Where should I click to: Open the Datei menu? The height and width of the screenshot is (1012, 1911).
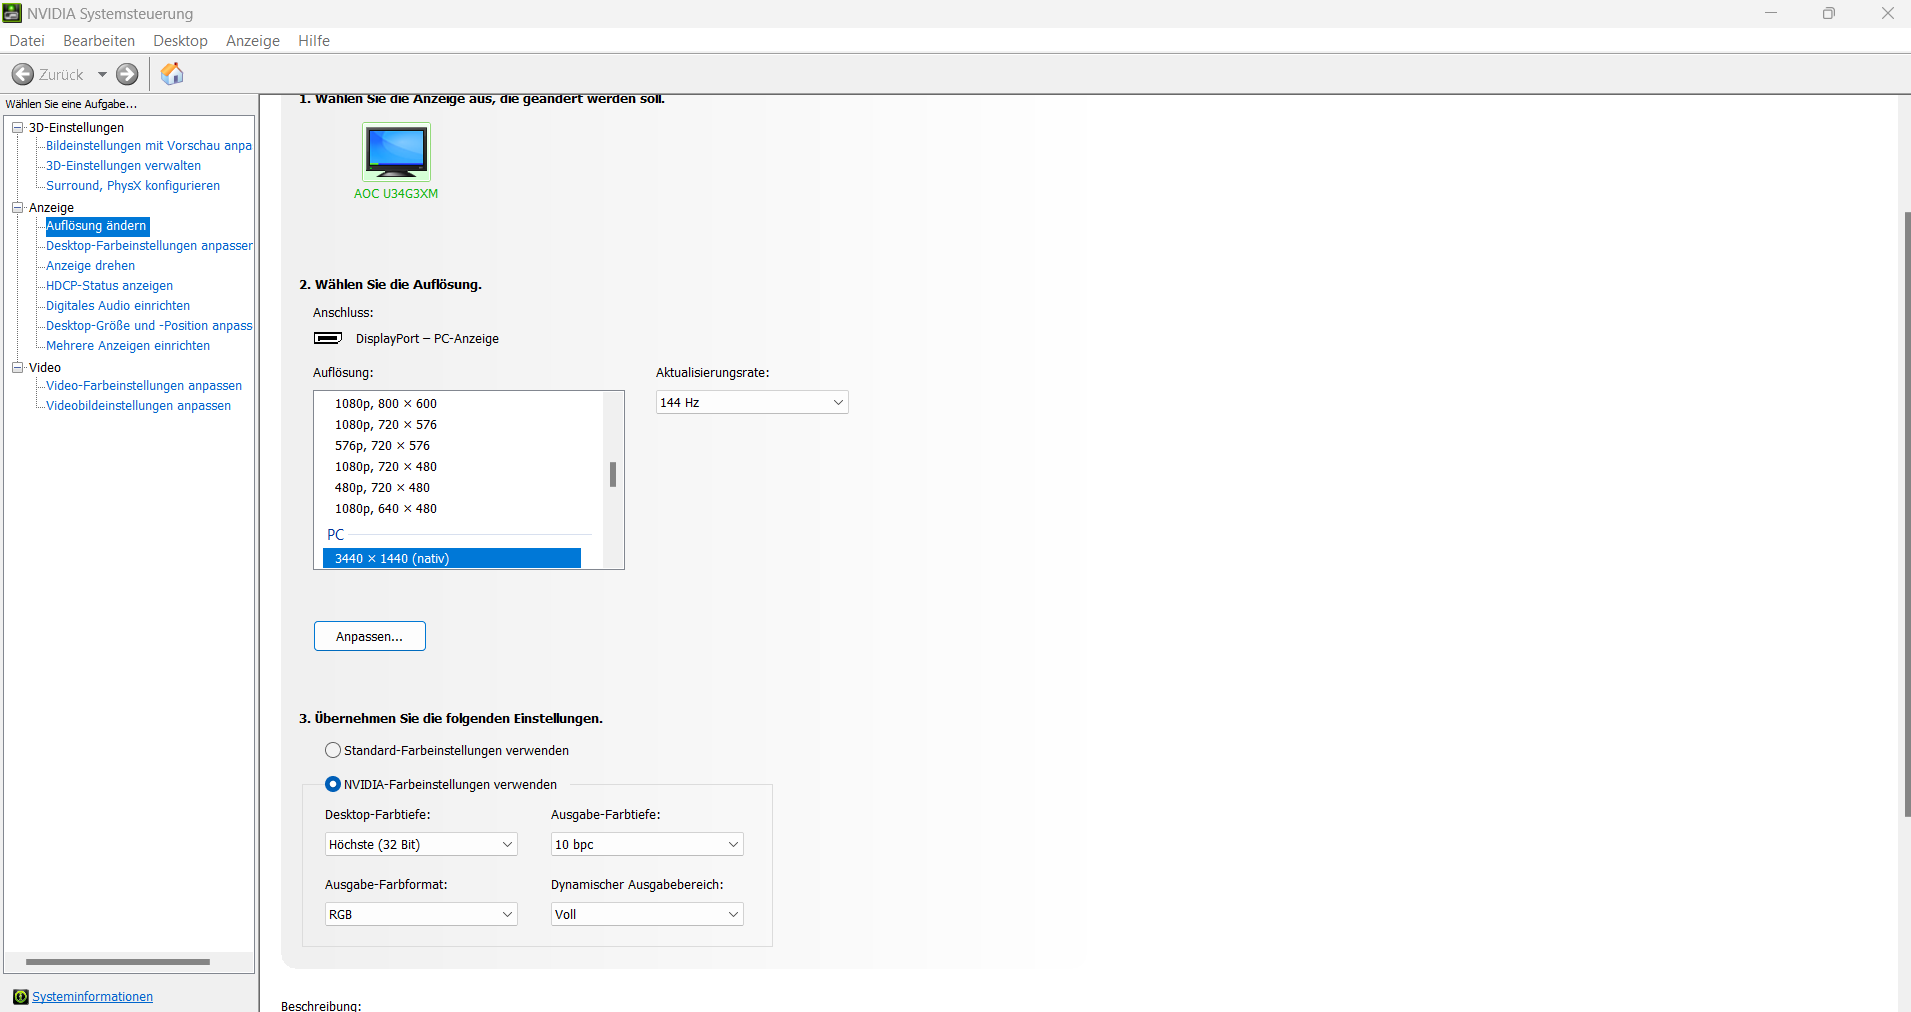(x=27, y=41)
